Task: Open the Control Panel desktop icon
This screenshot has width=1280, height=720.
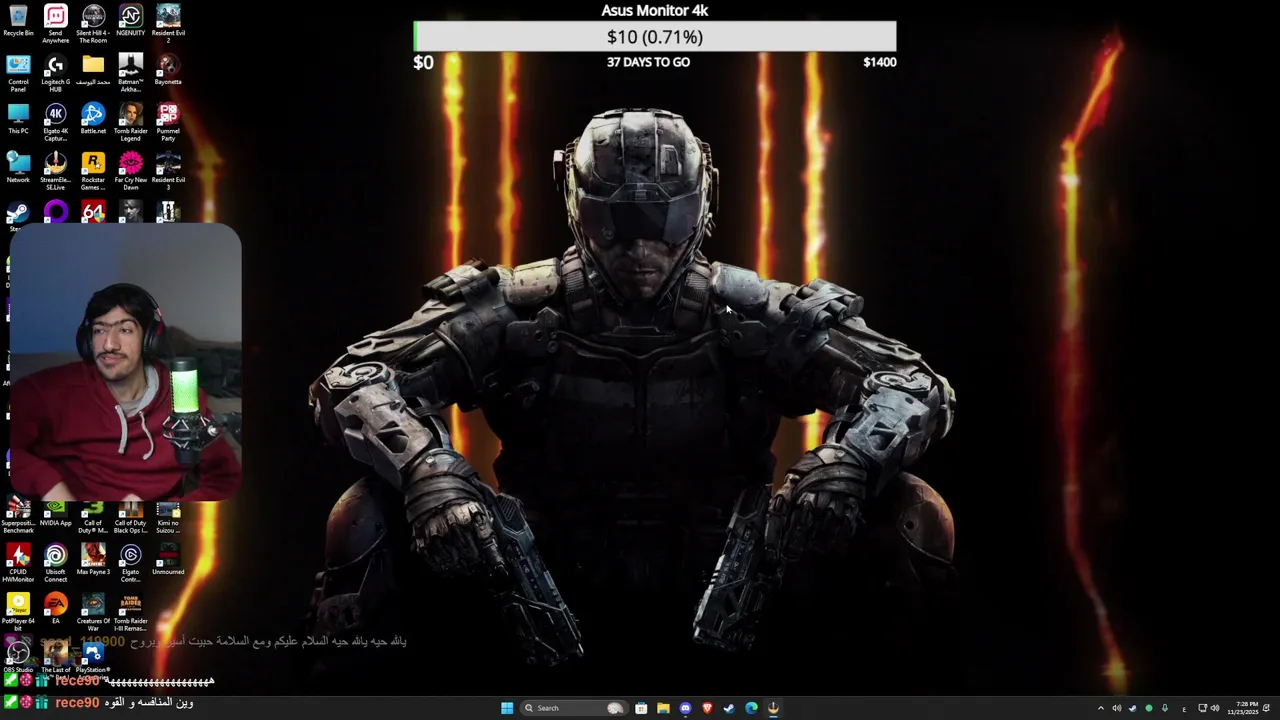Action: tap(18, 73)
